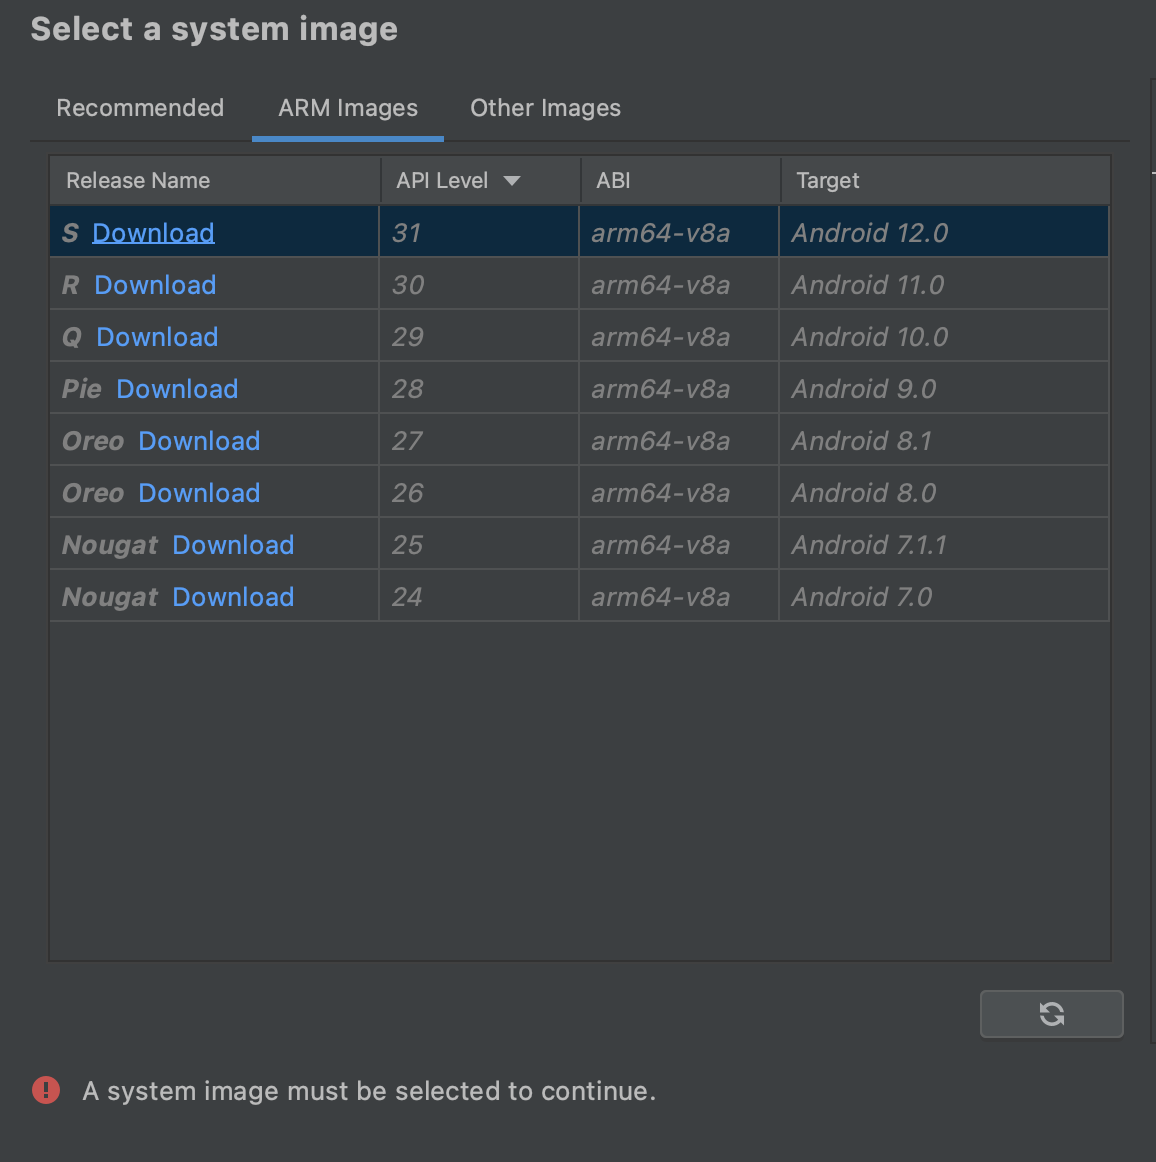Download the R API level 30 image

pos(155,284)
